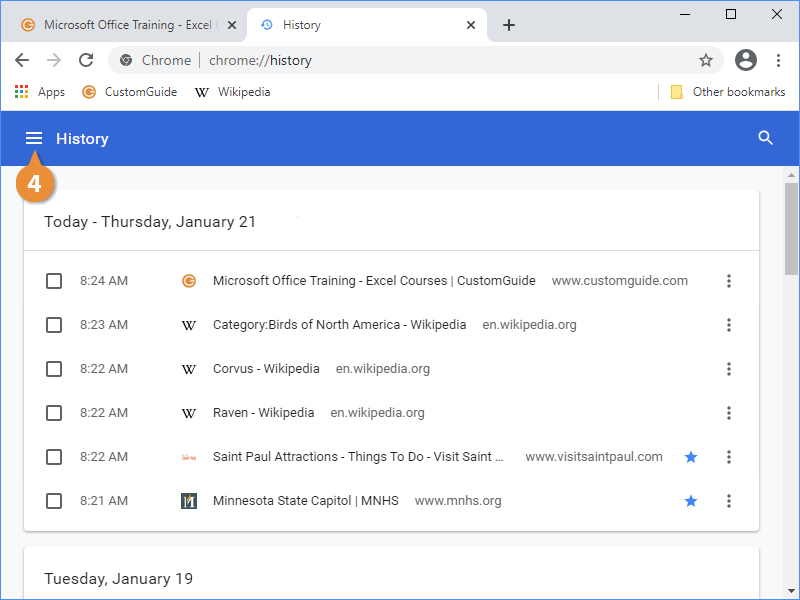Check the Birds of North America entry
Screen dimensions: 800x600
[54, 325]
